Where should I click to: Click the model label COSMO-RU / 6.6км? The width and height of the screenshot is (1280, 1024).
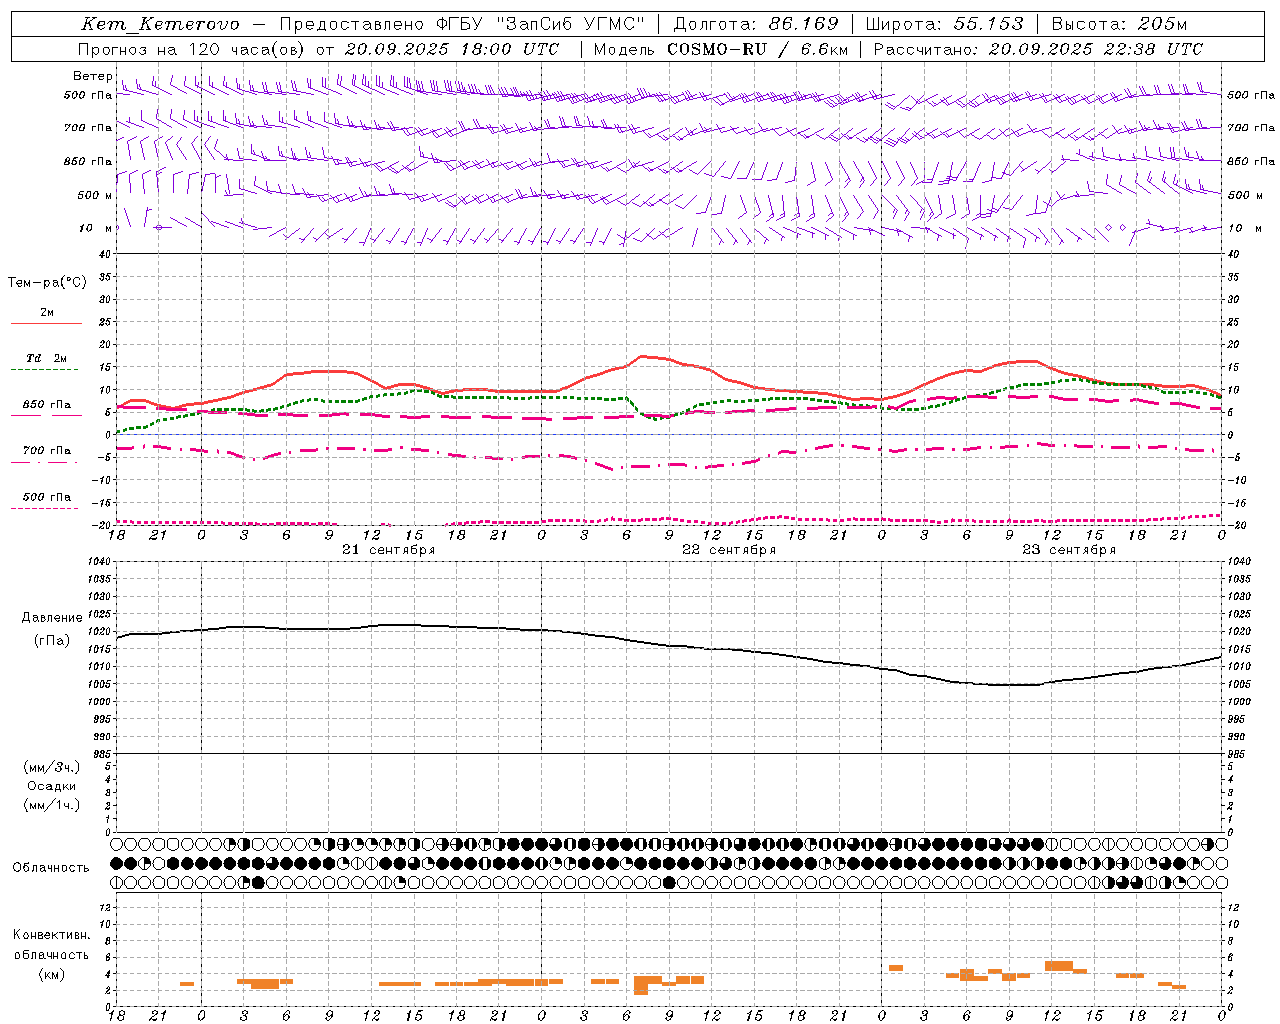pyautogui.click(x=758, y=49)
